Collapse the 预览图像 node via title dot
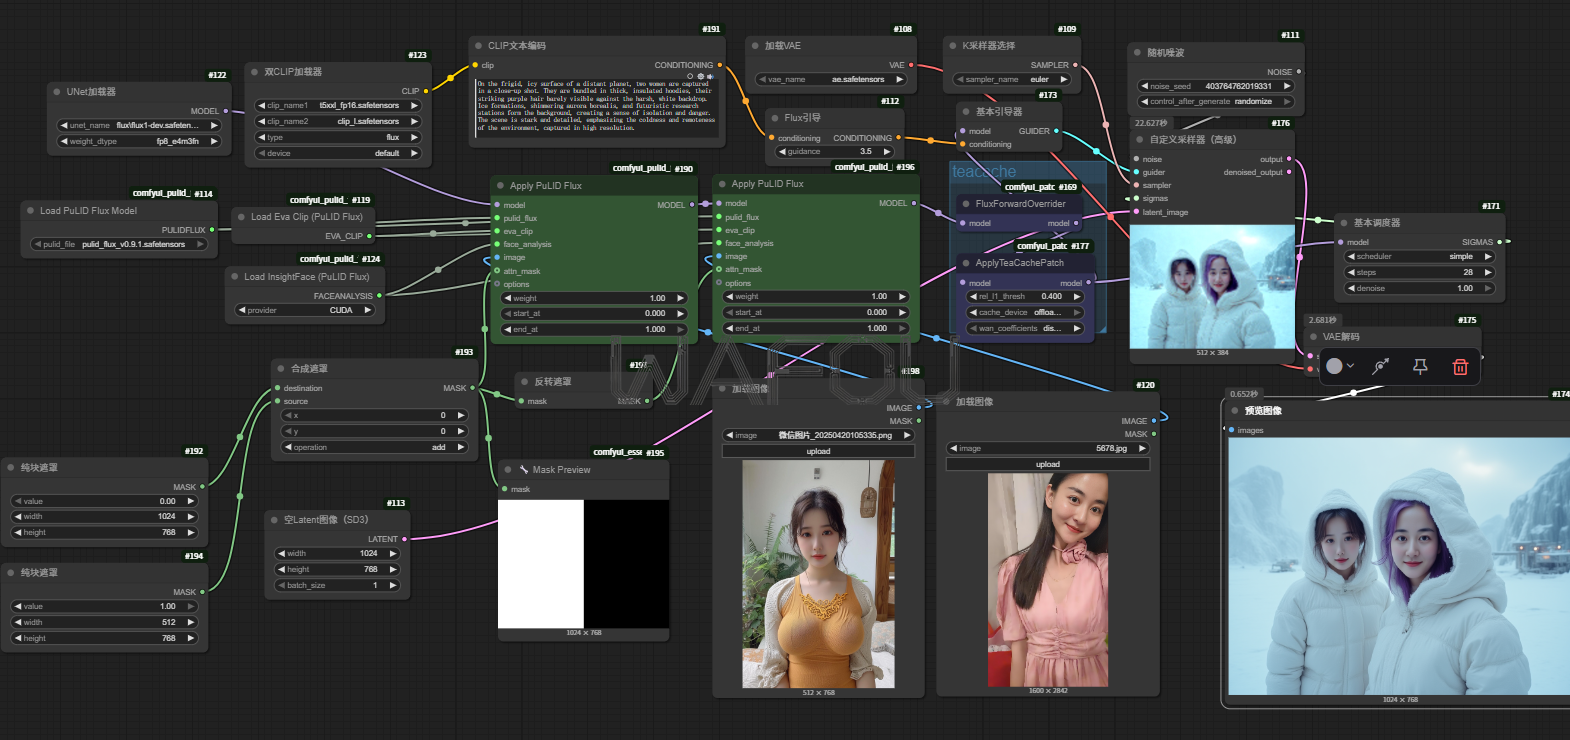Viewport: 1570px width, 740px height. pyautogui.click(x=1235, y=411)
